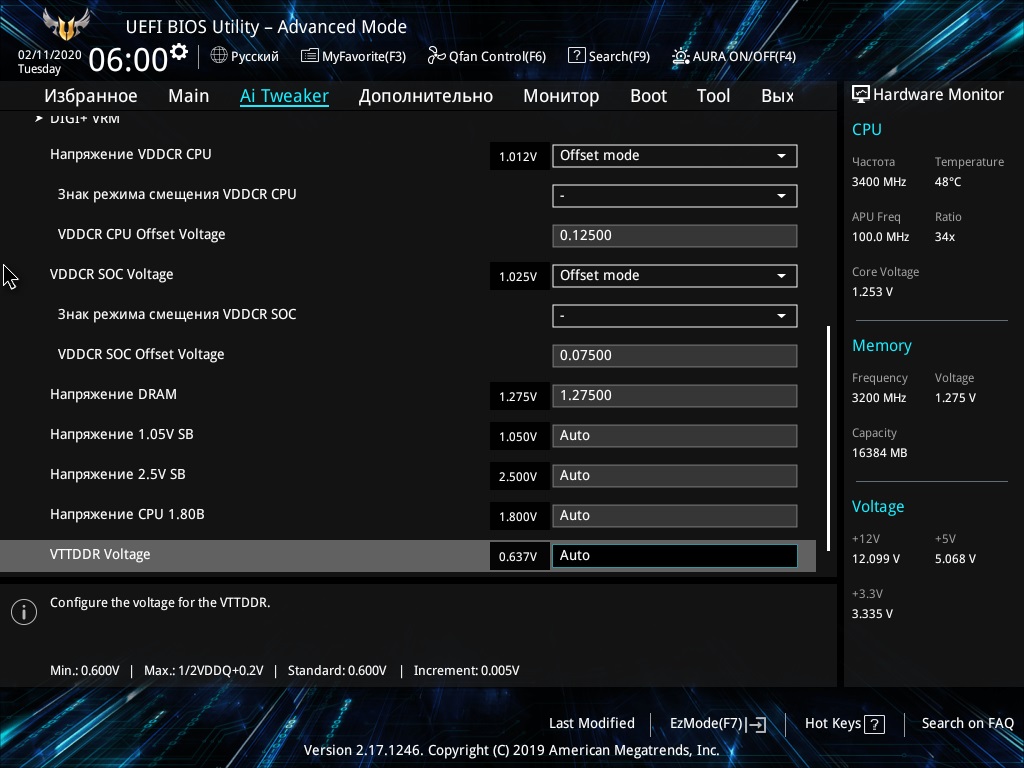Click the +3.3V 3.335 V reading
Image resolution: width=1024 pixels, height=768 pixels.
click(872, 614)
